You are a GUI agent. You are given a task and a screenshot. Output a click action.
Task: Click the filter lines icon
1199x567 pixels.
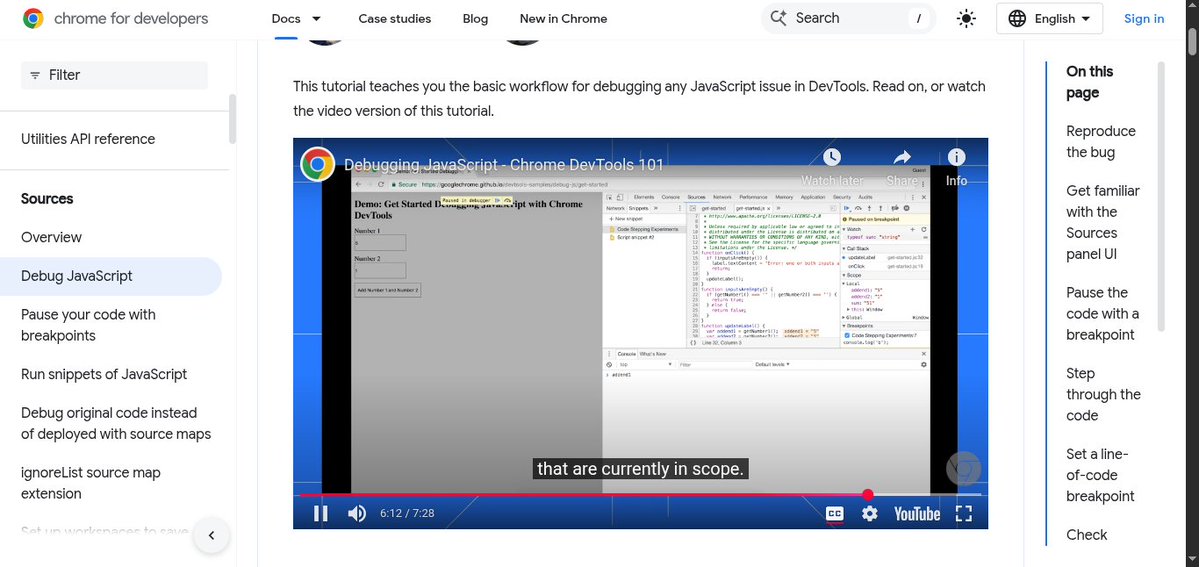35,75
